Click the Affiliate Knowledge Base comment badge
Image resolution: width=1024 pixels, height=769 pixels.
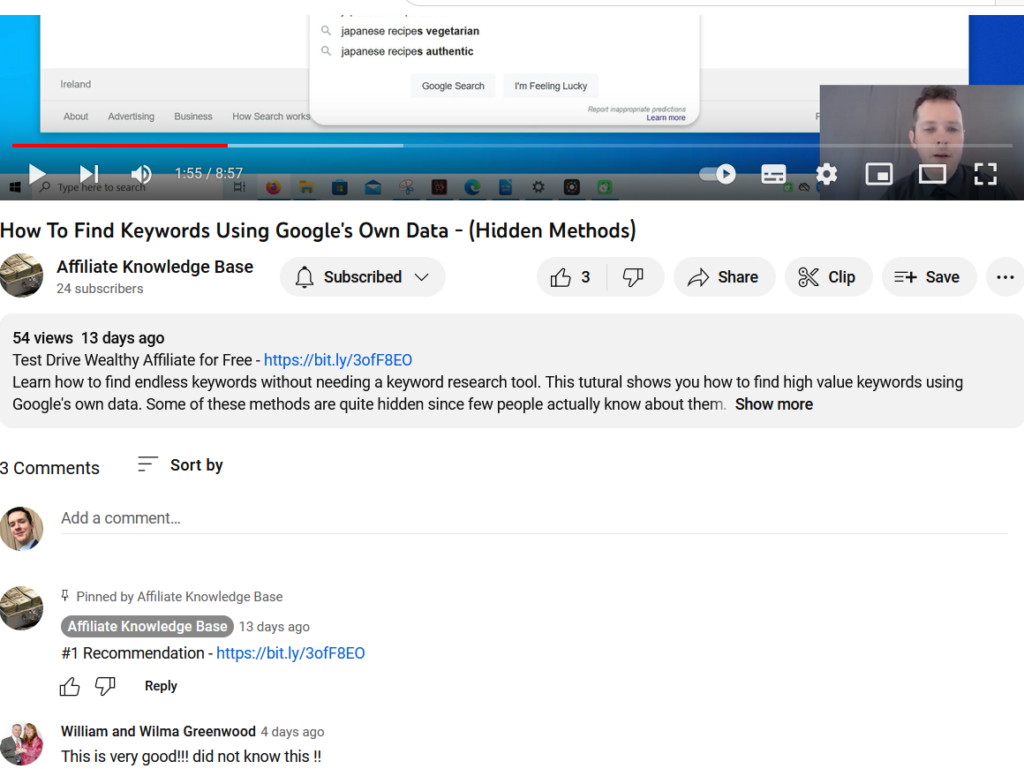click(x=147, y=627)
